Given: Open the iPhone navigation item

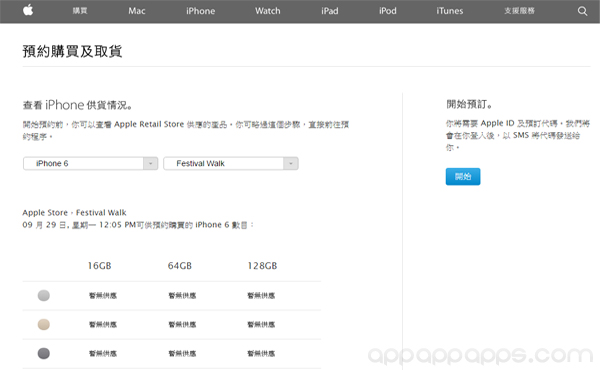Looking at the screenshot, I should click(x=201, y=11).
